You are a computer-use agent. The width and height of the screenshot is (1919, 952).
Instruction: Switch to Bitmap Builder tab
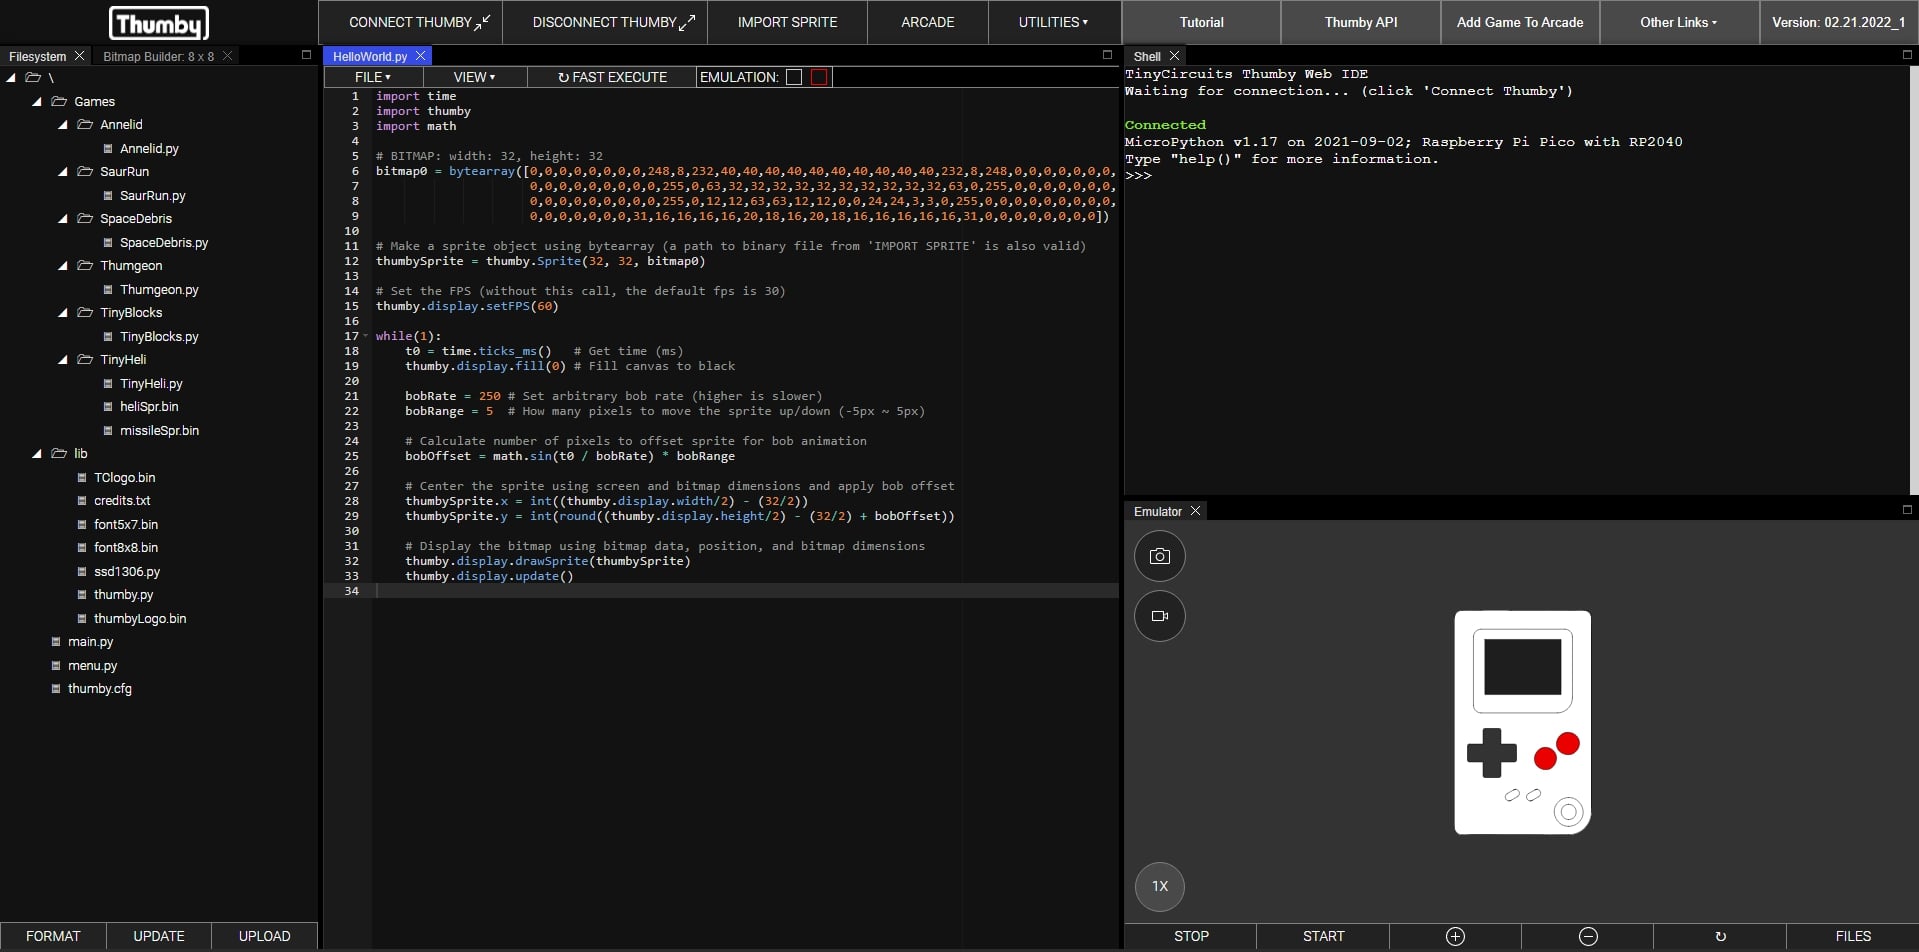(158, 56)
